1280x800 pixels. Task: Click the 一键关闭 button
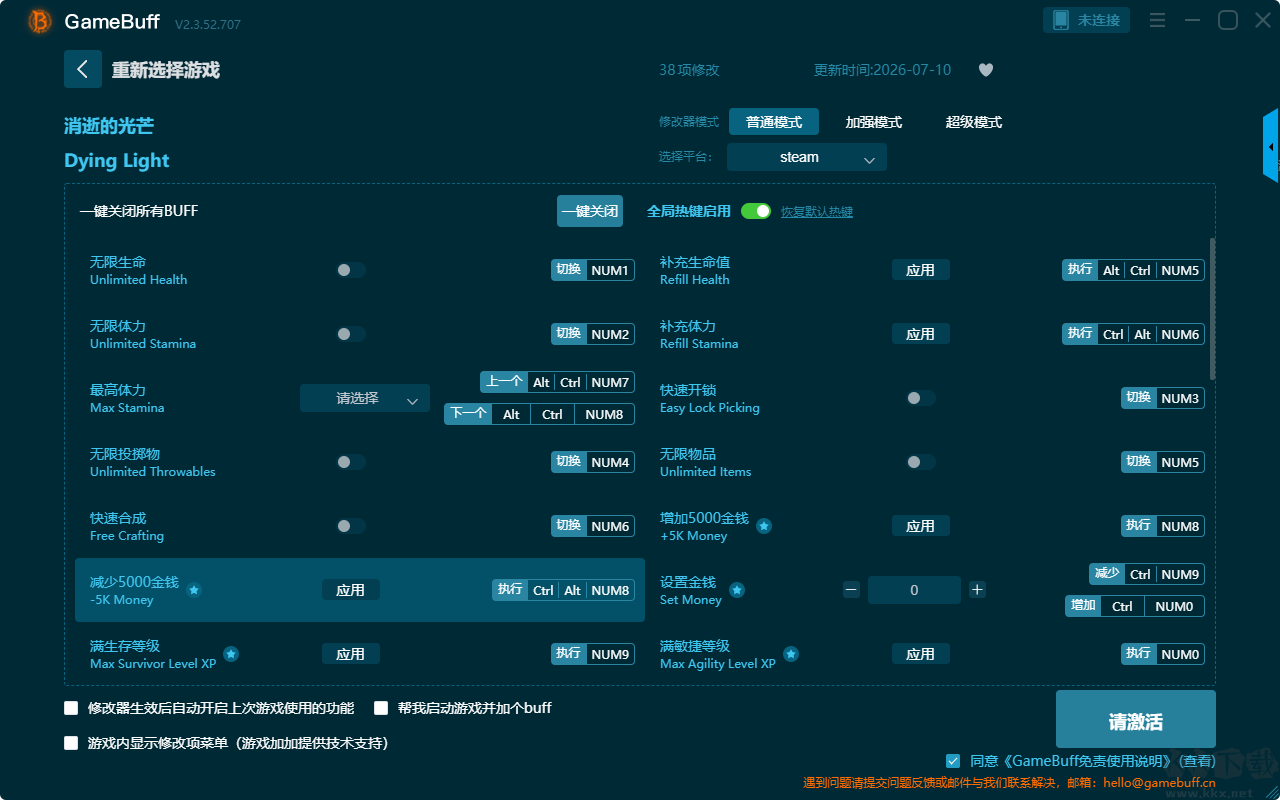click(590, 211)
